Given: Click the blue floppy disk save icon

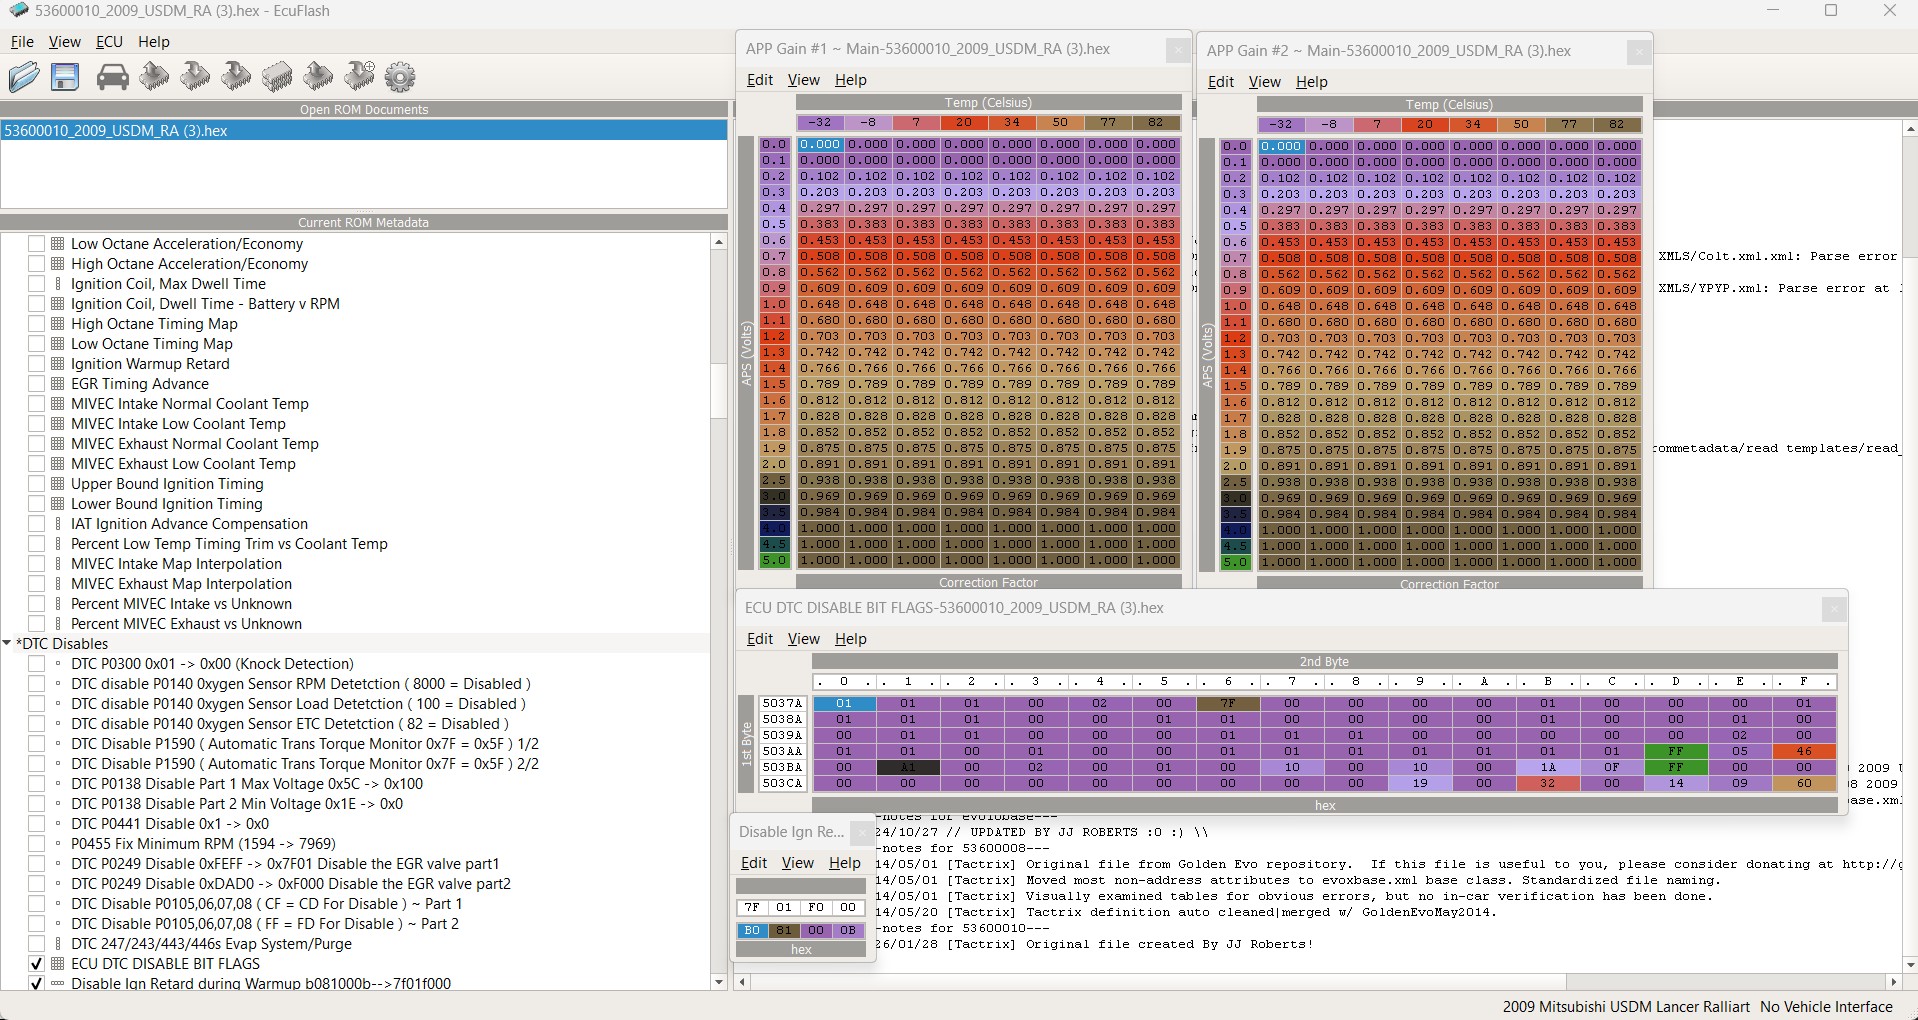Looking at the screenshot, I should click(x=65, y=77).
